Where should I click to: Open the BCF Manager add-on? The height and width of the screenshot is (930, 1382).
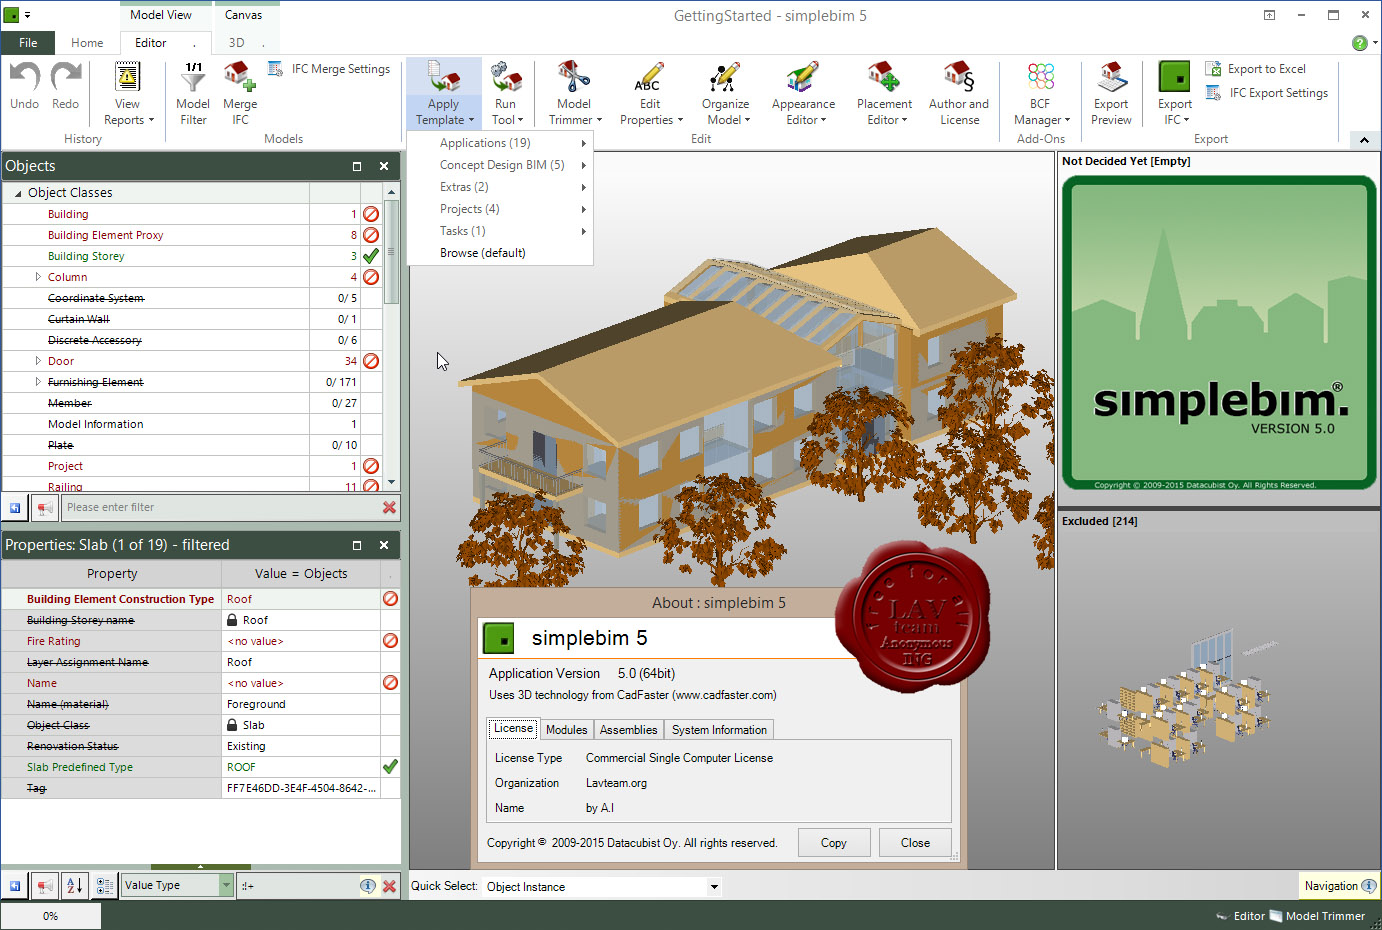click(x=1041, y=94)
